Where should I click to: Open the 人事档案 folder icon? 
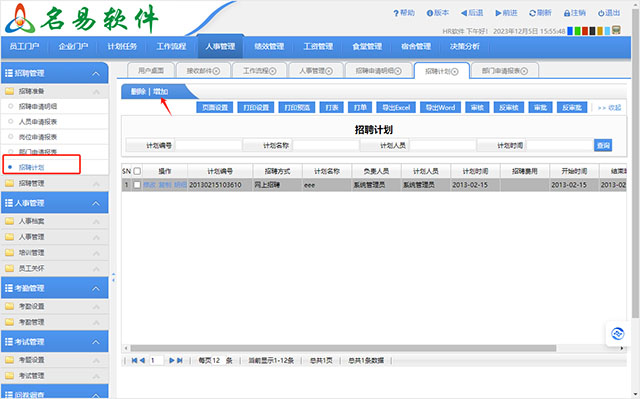tap(9, 222)
